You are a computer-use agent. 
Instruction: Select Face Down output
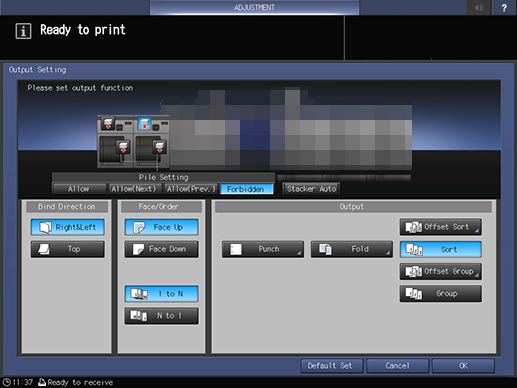tap(162, 249)
